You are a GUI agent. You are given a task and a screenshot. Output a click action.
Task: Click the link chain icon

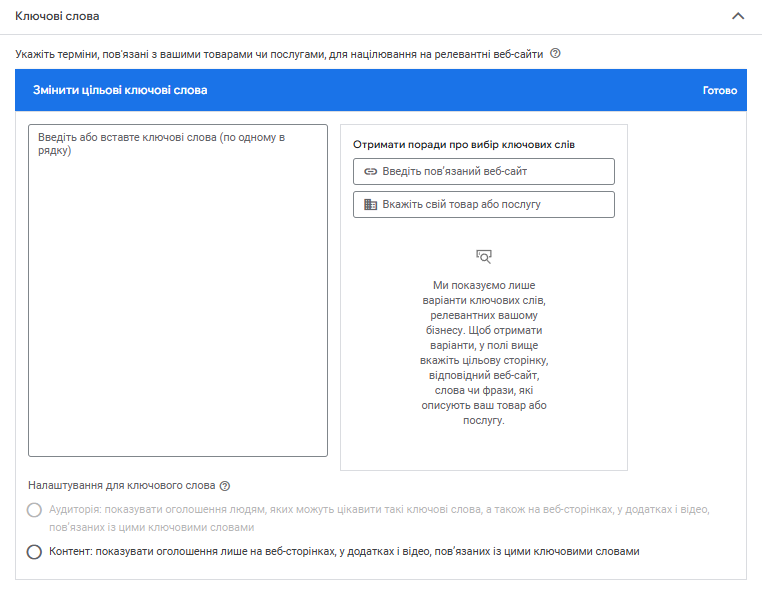[370, 171]
